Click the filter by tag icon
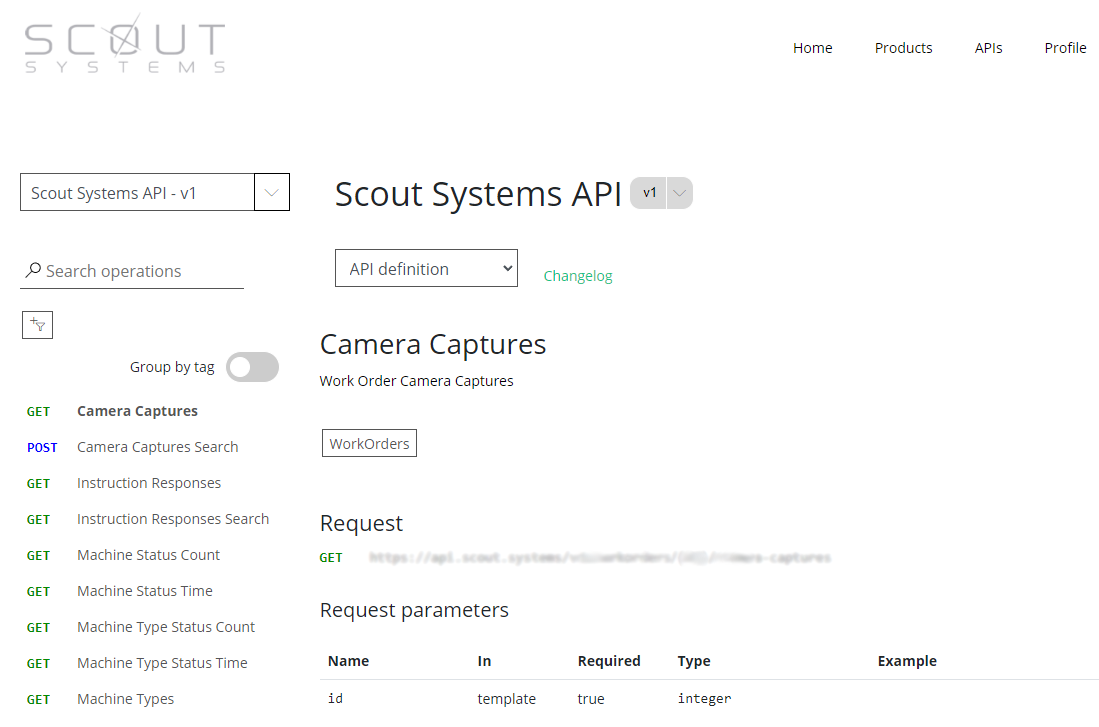This screenshot has height=727, width=1099. point(37,324)
